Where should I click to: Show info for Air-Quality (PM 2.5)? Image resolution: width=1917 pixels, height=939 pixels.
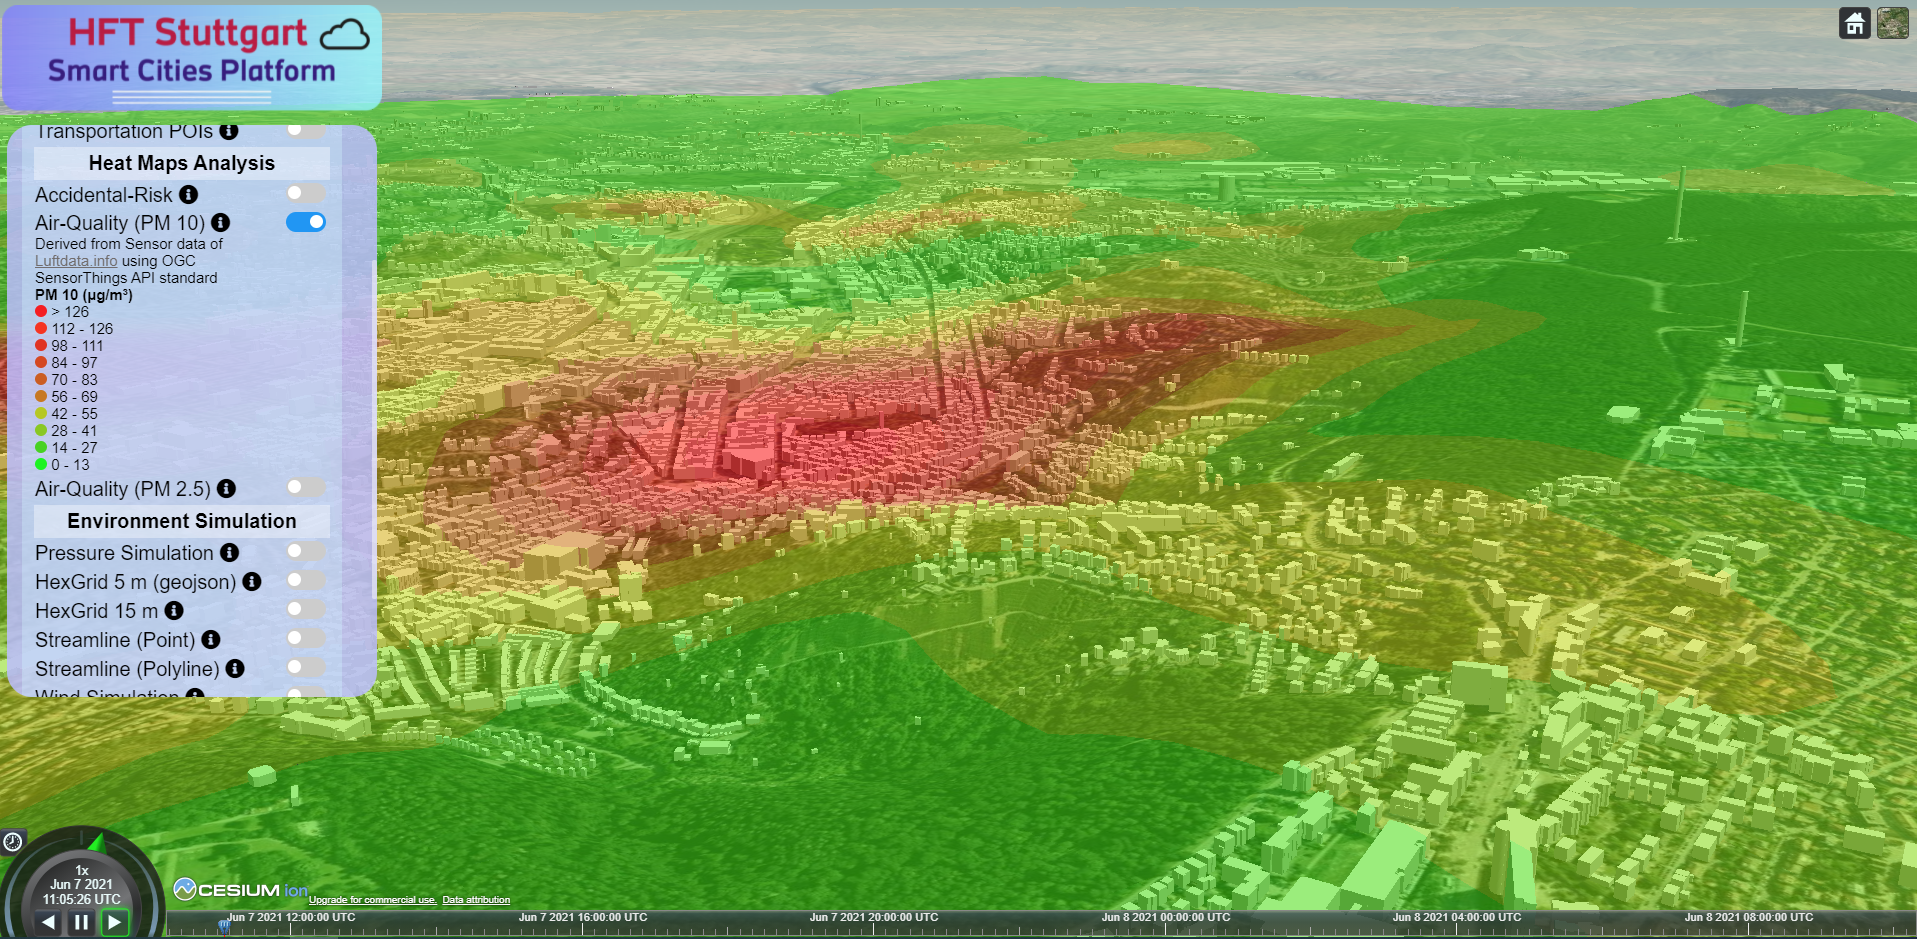(227, 489)
